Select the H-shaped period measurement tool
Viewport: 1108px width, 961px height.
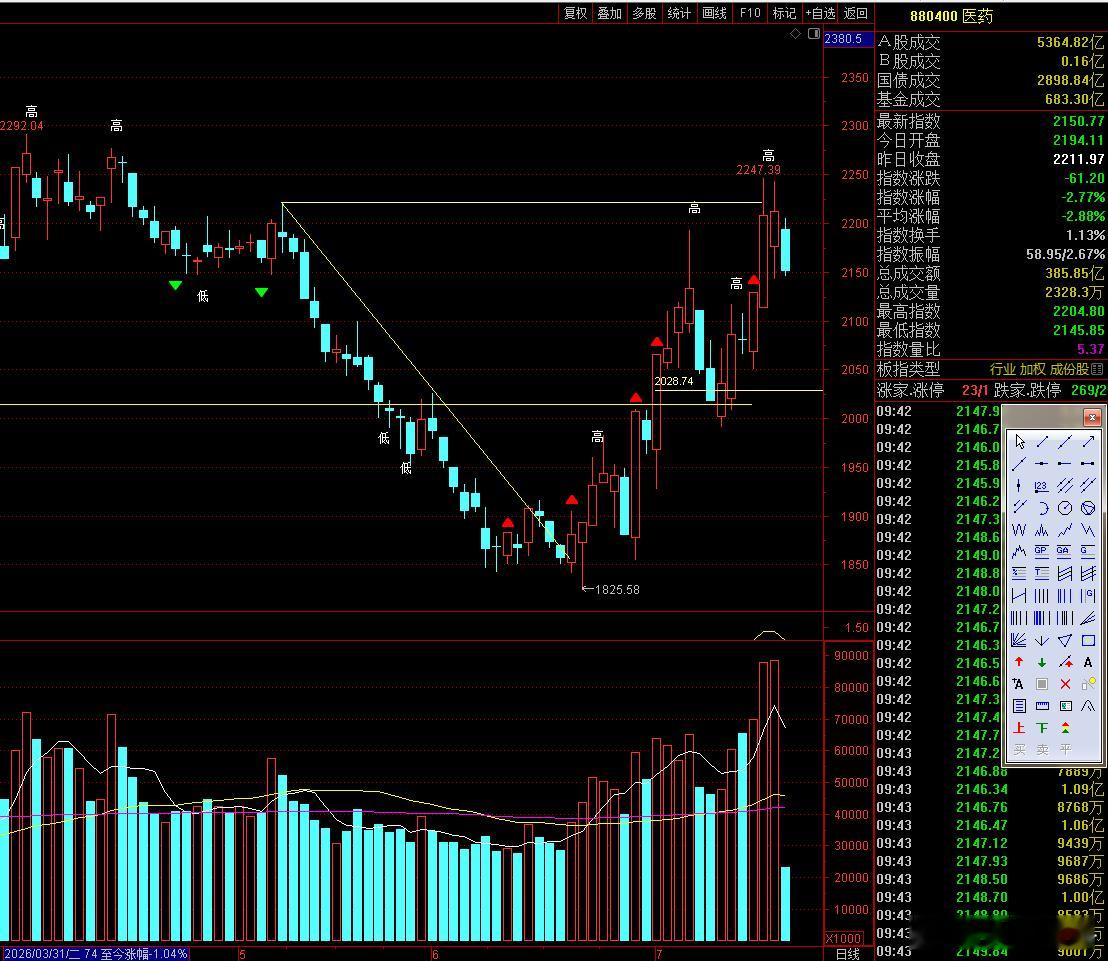pos(1019,596)
